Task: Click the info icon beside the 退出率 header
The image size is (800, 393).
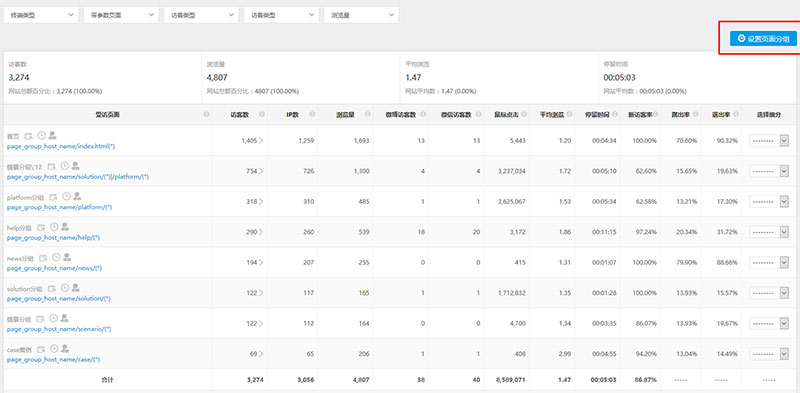Action: pos(736,114)
